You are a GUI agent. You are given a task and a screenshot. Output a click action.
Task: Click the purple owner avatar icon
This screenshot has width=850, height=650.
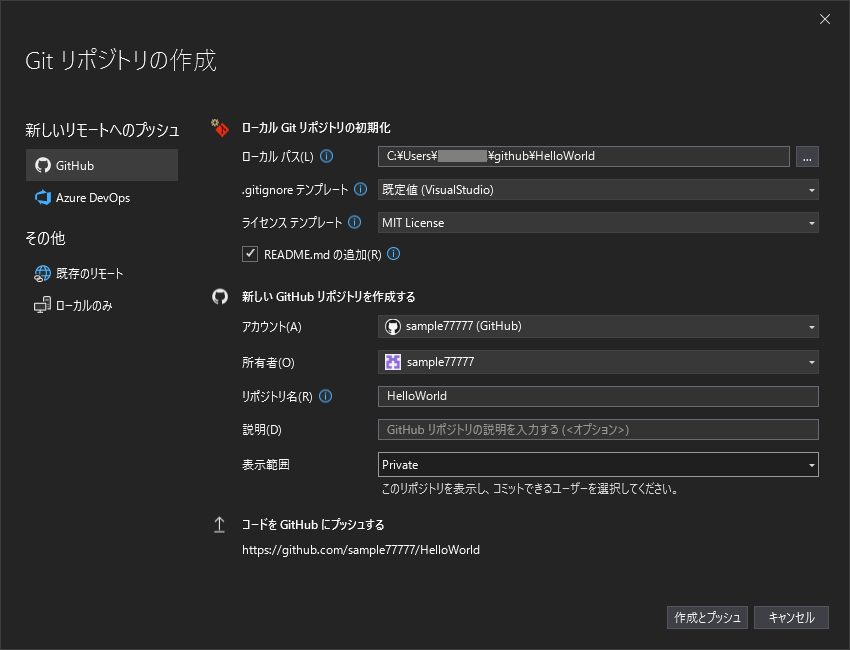pyautogui.click(x=392, y=362)
